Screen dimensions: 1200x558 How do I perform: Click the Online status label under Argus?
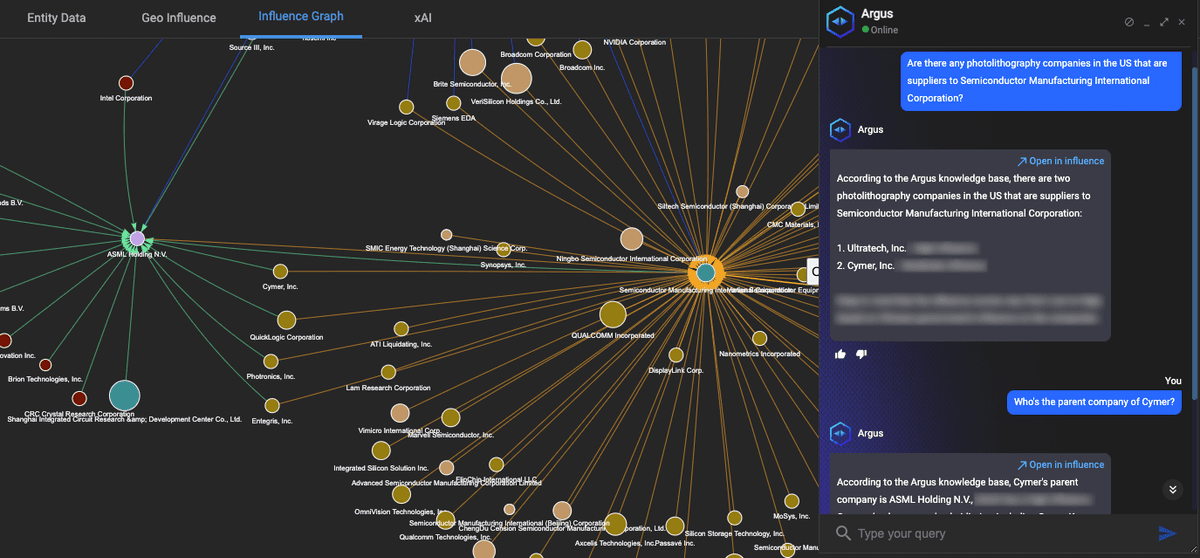tap(884, 30)
